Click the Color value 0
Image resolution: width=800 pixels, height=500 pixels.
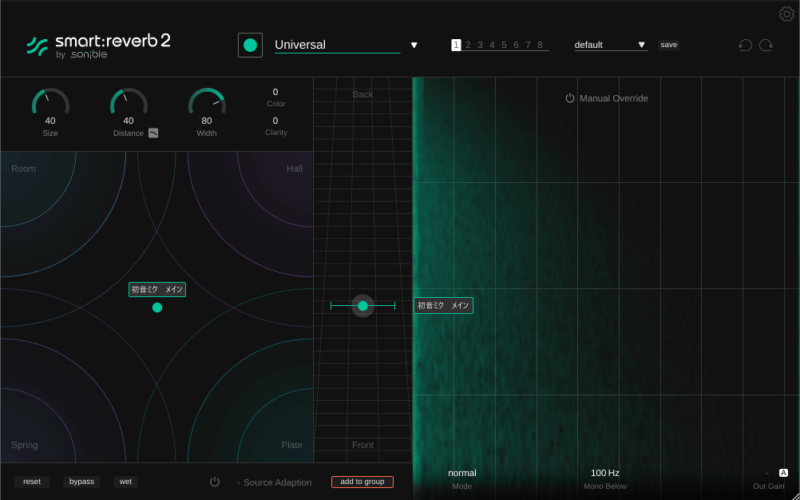[x=276, y=92]
